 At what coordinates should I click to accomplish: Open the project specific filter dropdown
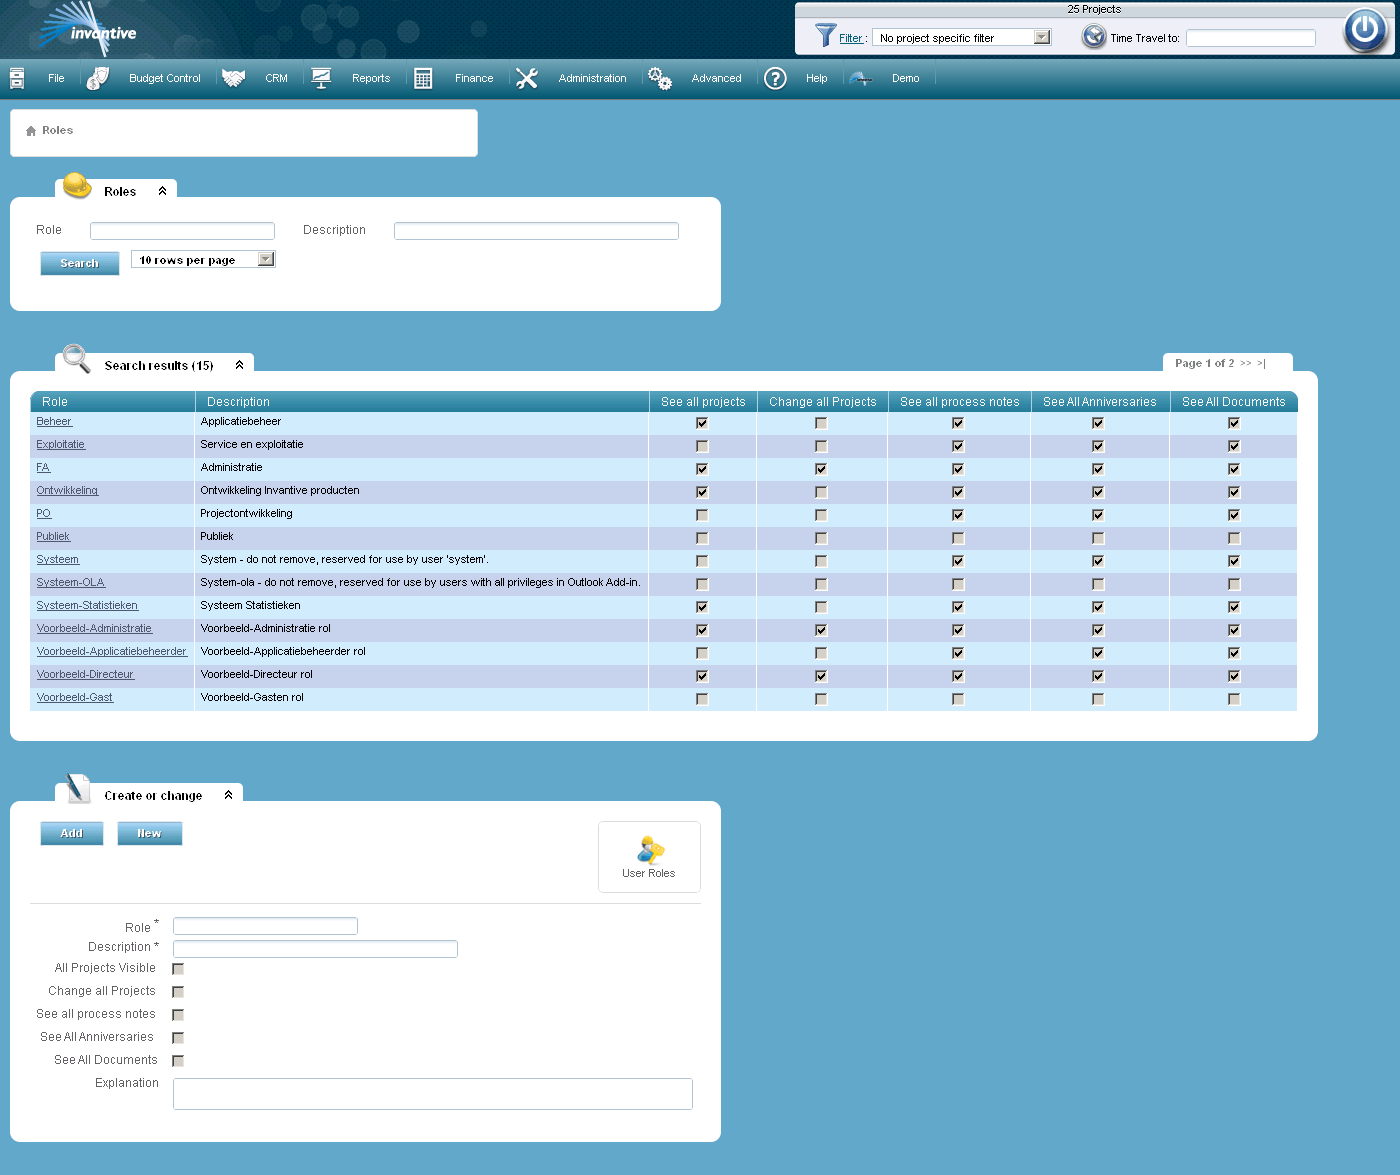[x=962, y=38]
